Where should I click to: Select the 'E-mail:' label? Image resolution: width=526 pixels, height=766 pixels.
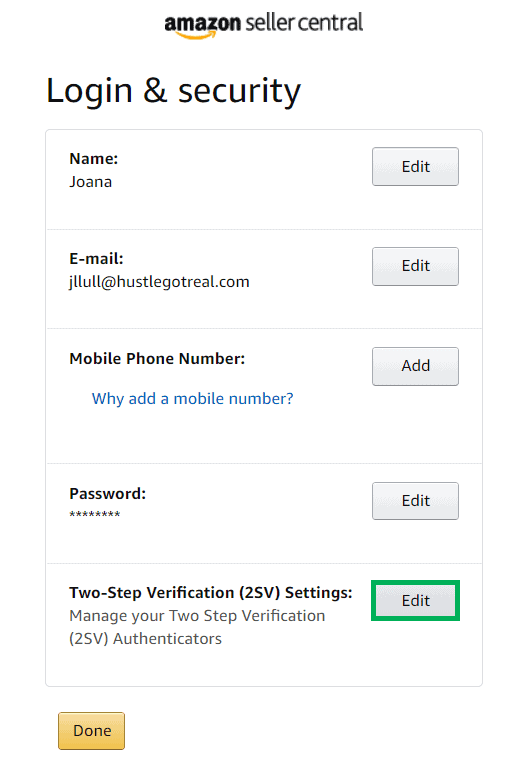pos(96,258)
